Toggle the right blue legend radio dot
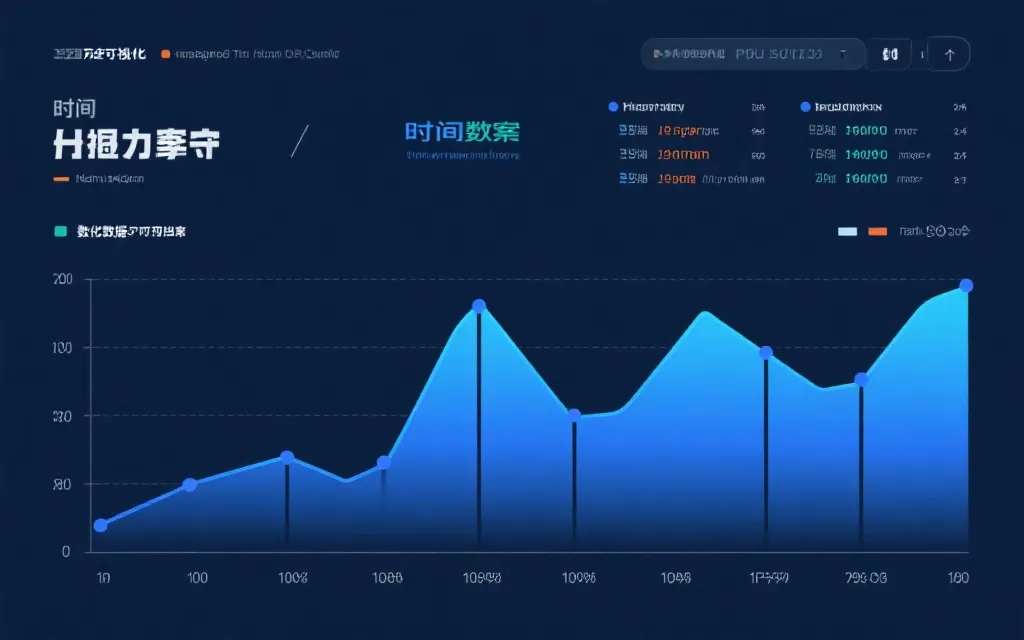Image resolution: width=1024 pixels, height=640 pixels. click(805, 106)
